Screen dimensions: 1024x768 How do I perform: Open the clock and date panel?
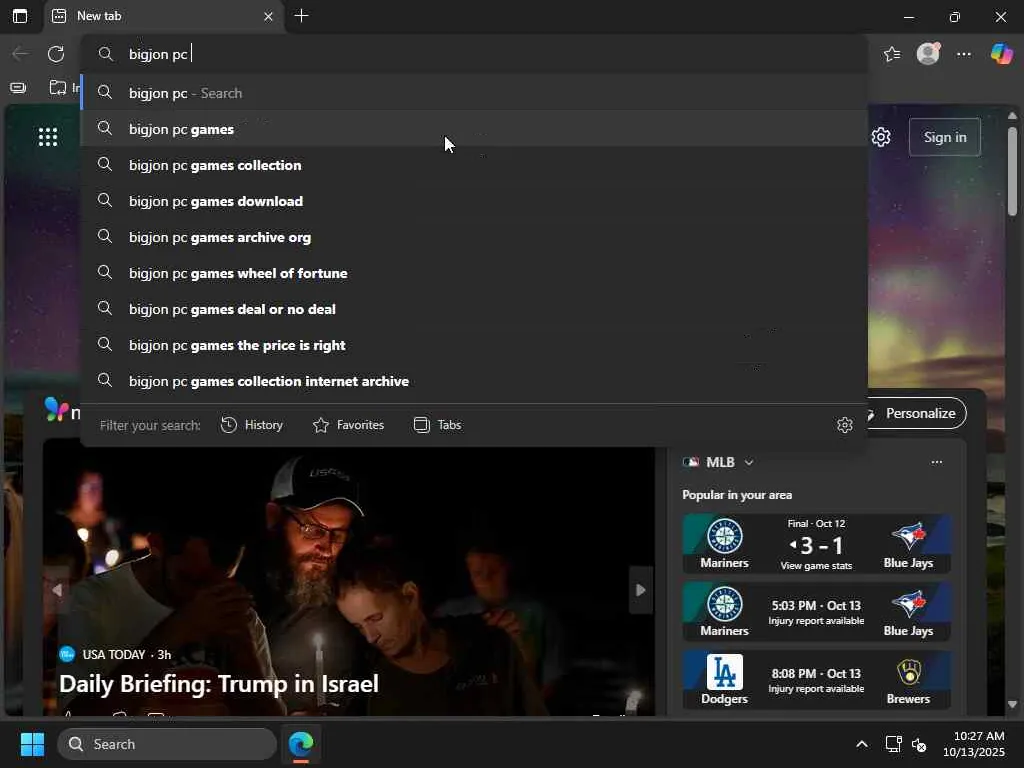coord(973,744)
